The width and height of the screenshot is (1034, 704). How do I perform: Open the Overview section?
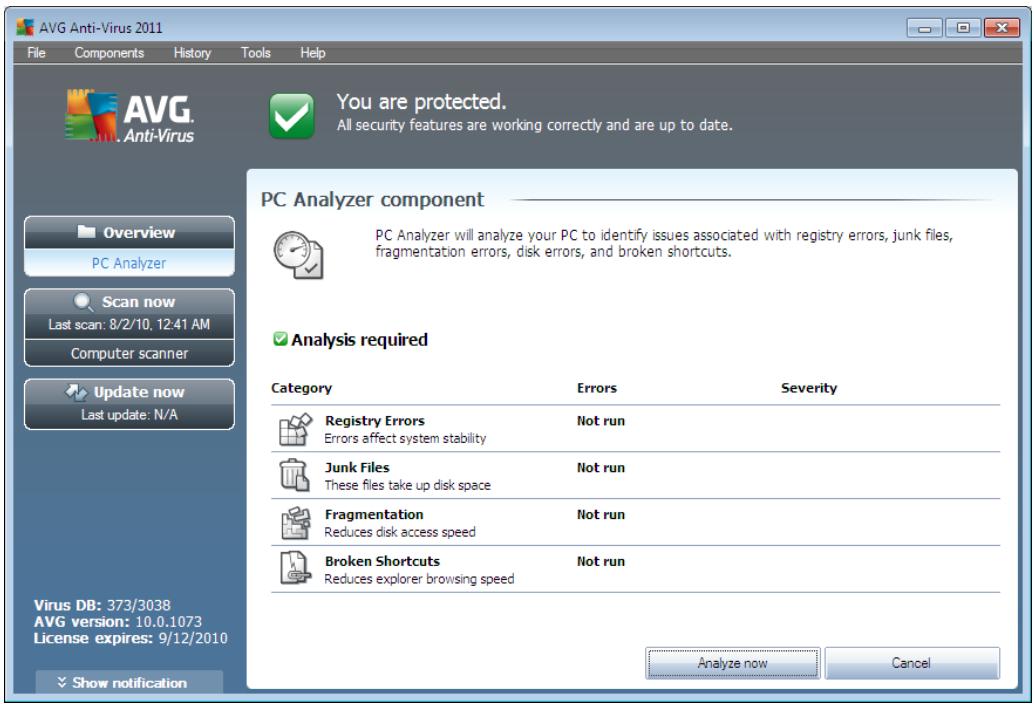[129, 233]
